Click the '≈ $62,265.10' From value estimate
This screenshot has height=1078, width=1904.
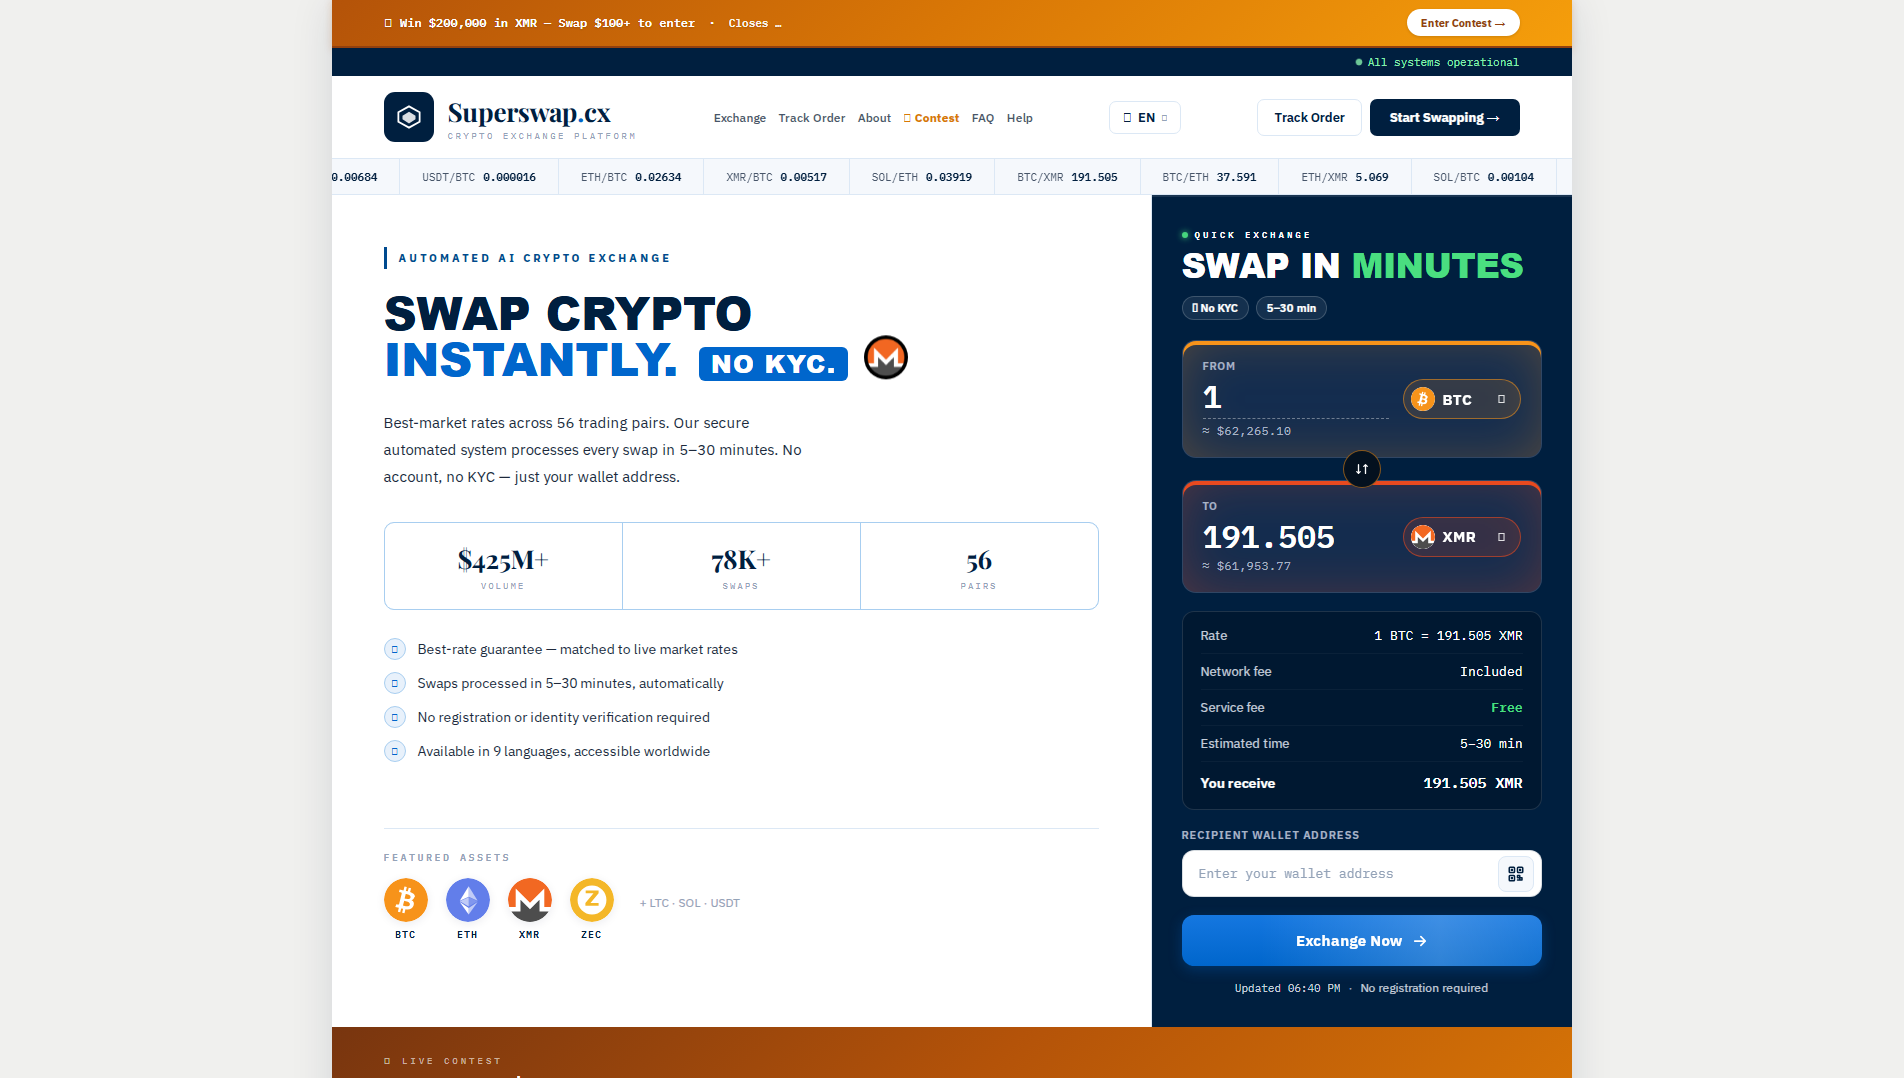click(1246, 432)
